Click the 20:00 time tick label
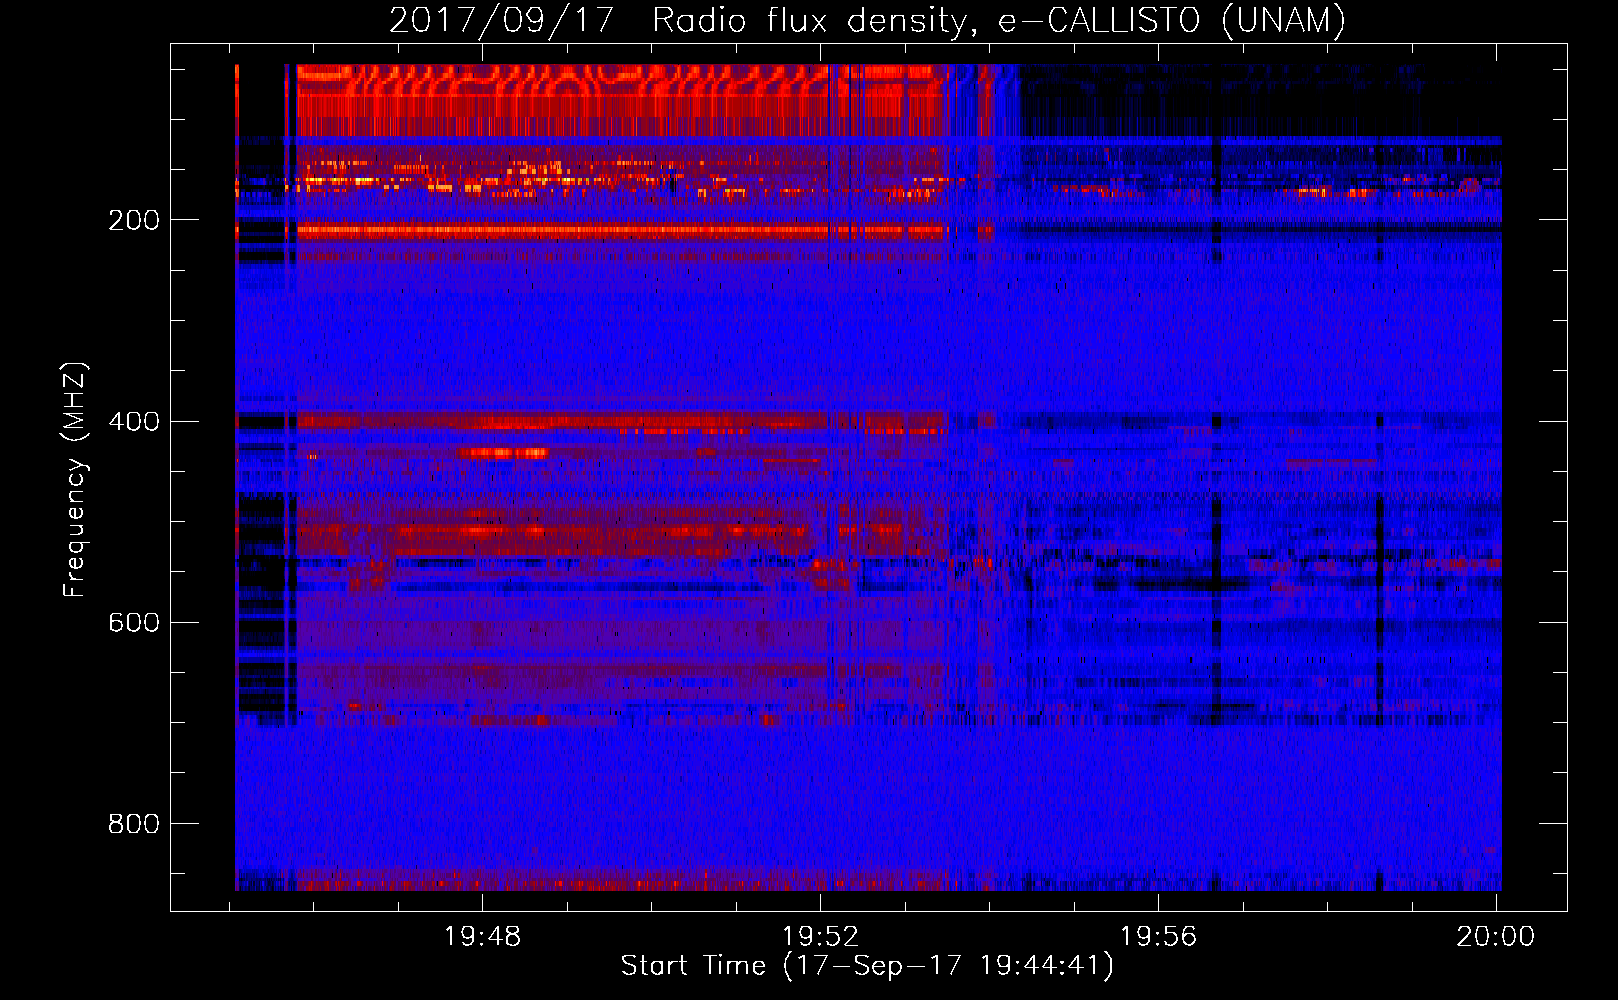The image size is (1618, 1000). pyautogui.click(x=1495, y=937)
